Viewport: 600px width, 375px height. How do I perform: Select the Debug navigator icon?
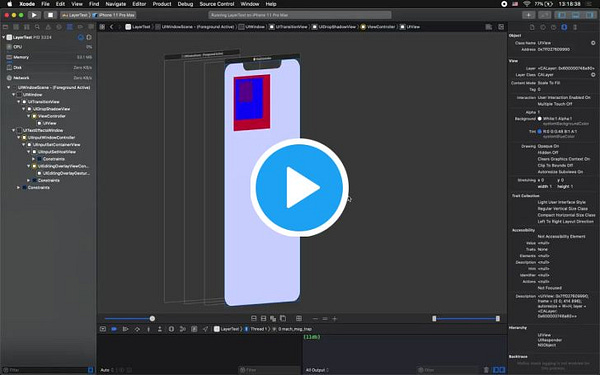point(69,27)
